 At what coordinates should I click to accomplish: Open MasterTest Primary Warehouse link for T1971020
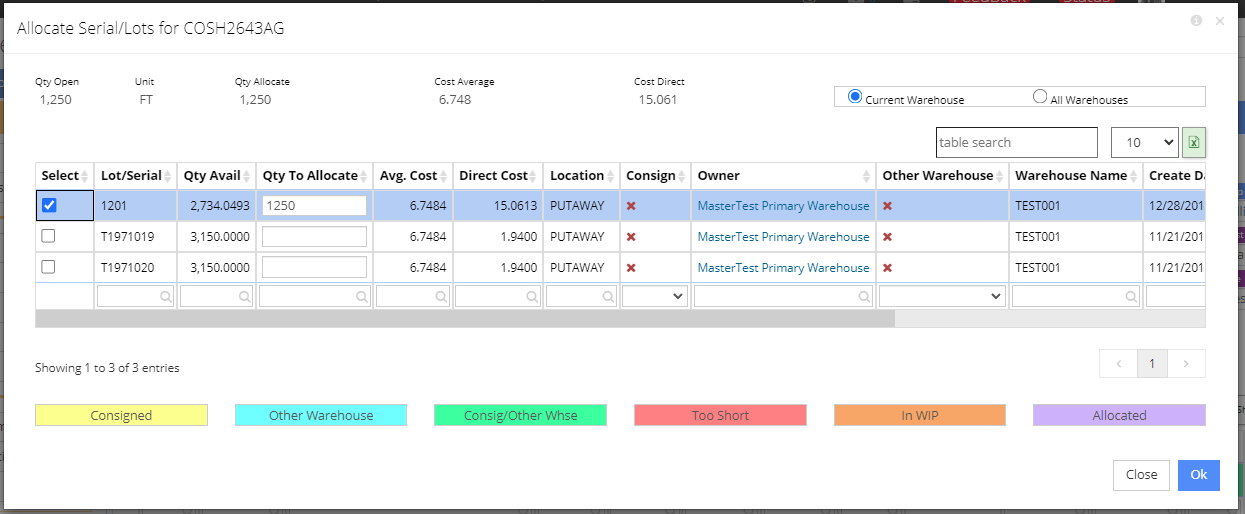click(x=783, y=268)
